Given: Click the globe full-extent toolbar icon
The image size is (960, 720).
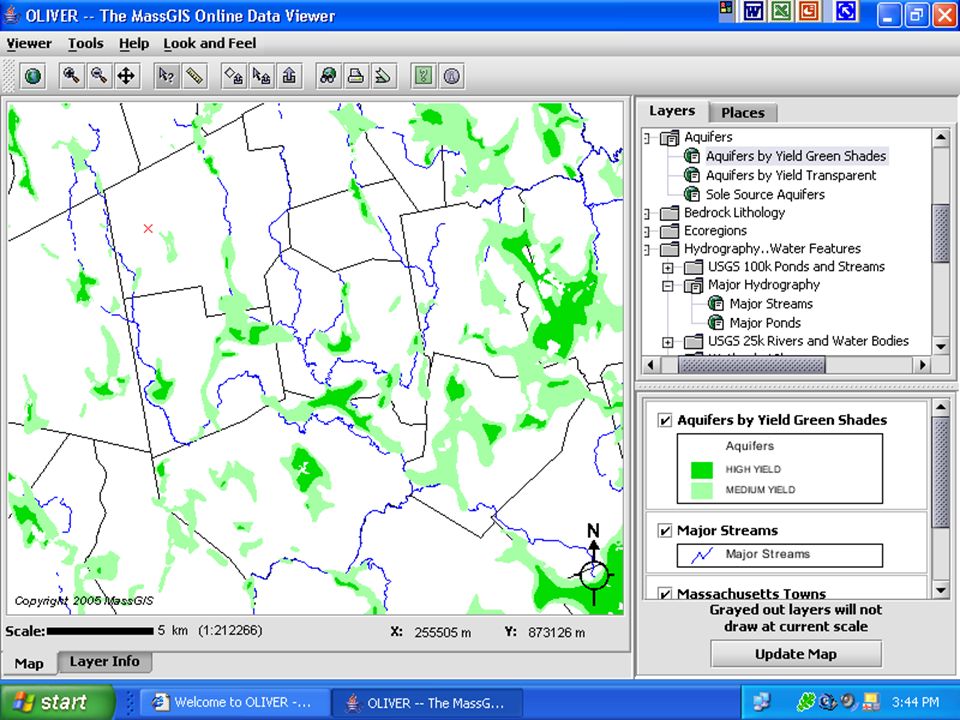Looking at the screenshot, I should pyautogui.click(x=33, y=76).
